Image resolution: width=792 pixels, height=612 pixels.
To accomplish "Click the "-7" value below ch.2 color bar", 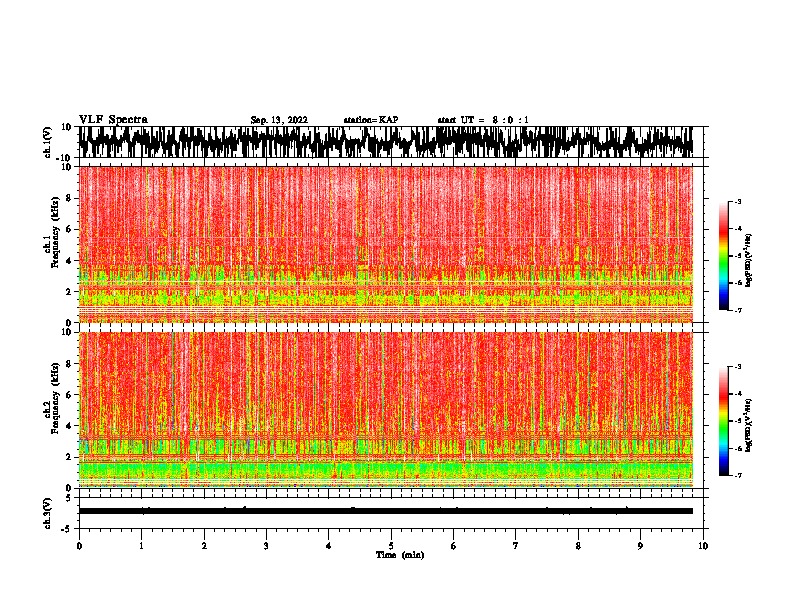I will click(x=737, y=475).
